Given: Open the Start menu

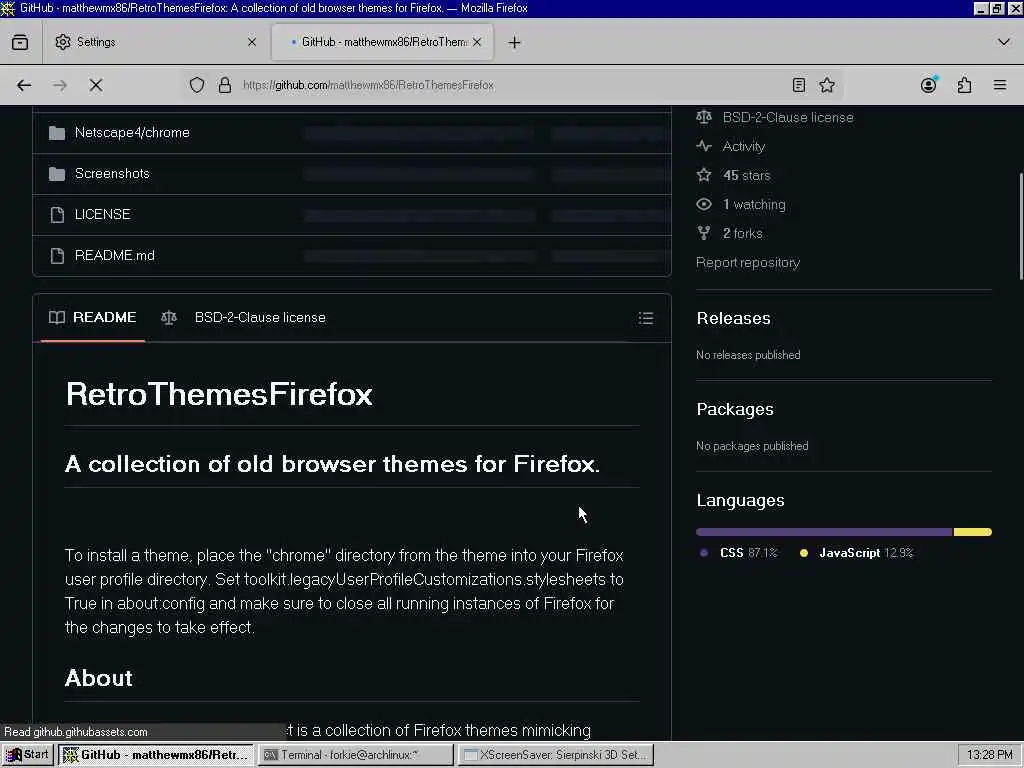Looking at the screenshot, I should tap(27, 755).
